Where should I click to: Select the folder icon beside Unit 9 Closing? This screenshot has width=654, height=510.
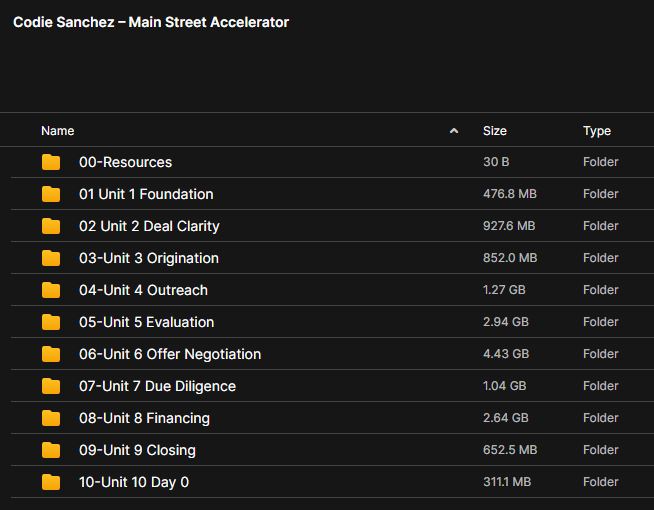[x=51, y=450]
